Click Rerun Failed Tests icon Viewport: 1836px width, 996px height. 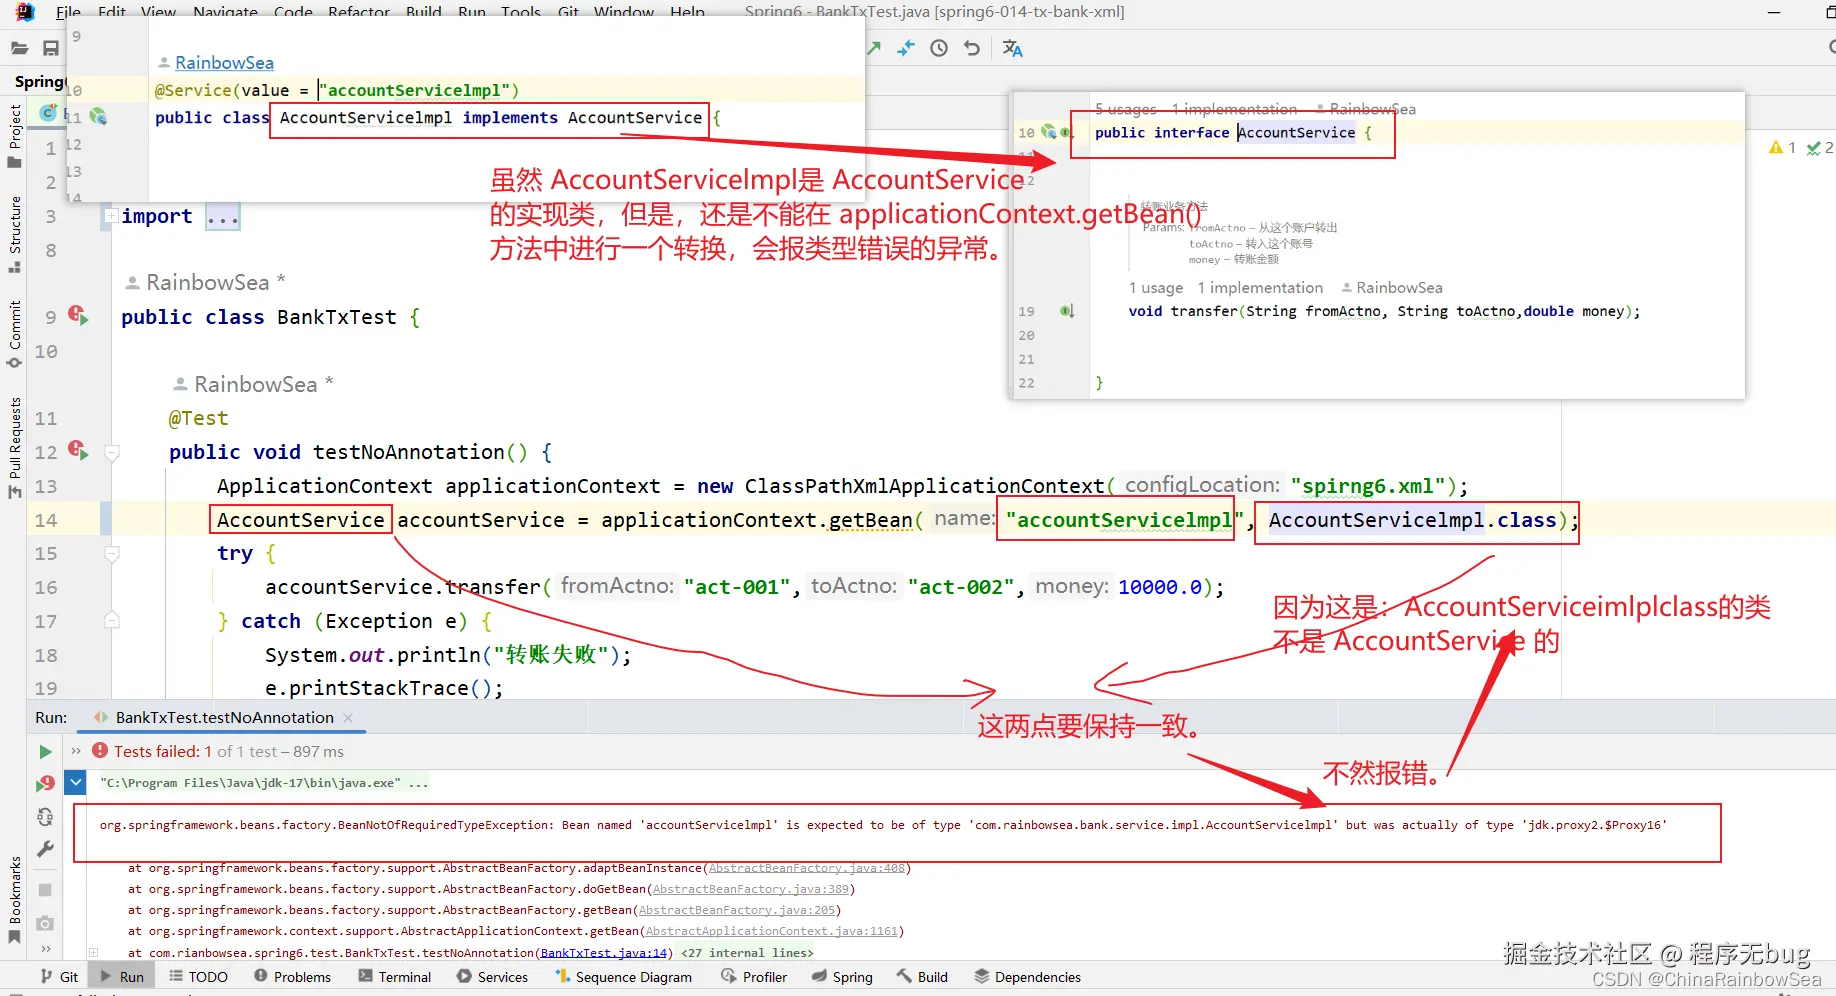coord(45,783)
